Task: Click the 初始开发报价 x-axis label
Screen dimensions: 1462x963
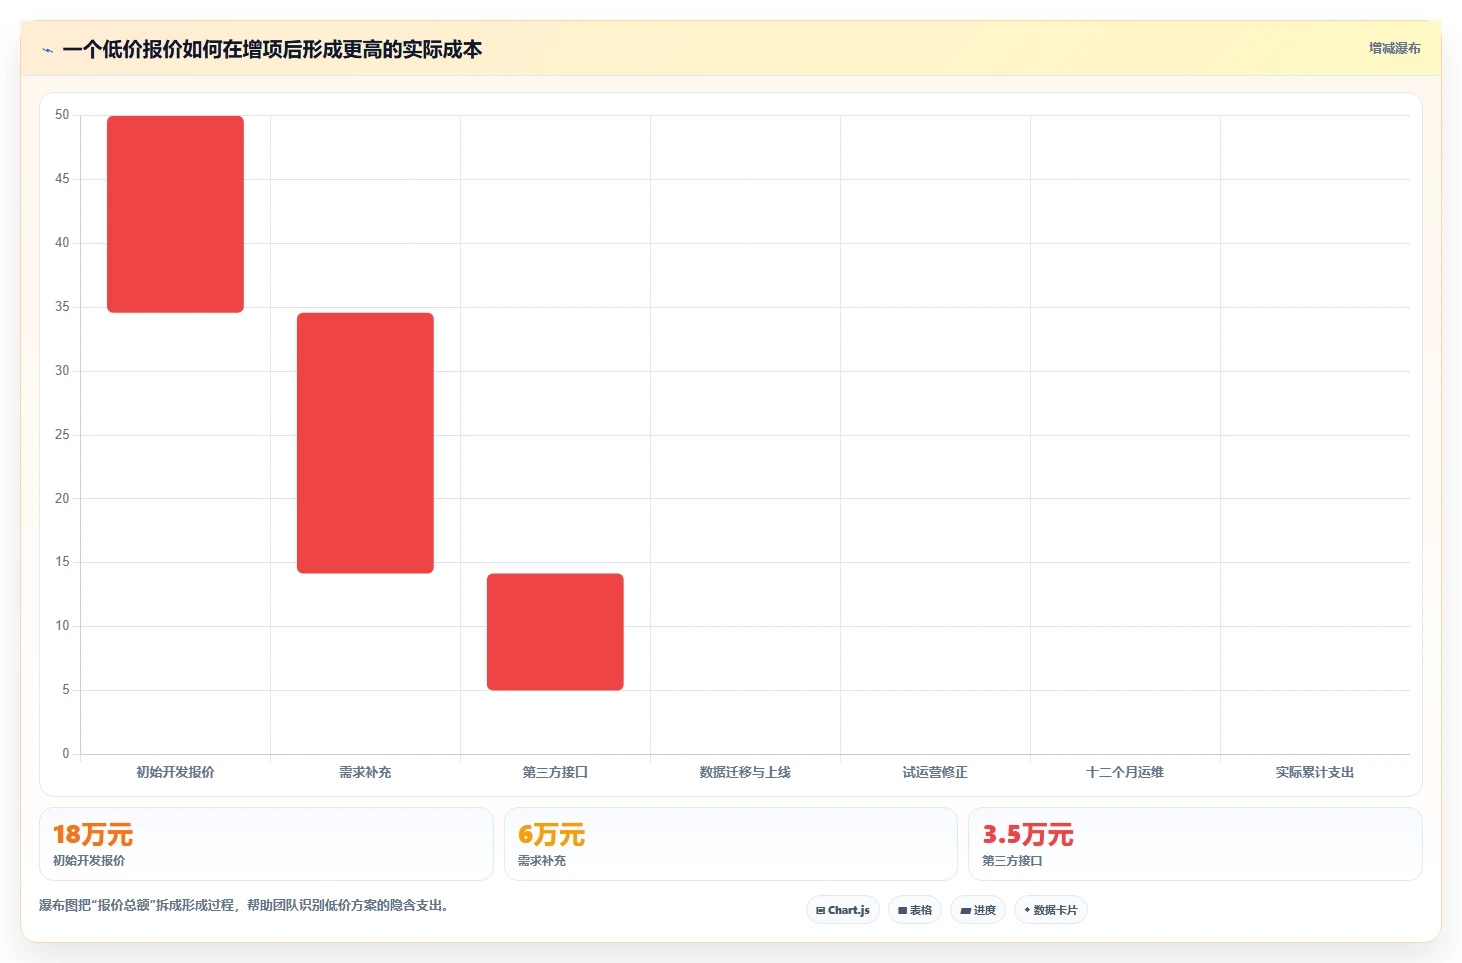Action: (175, 772)
